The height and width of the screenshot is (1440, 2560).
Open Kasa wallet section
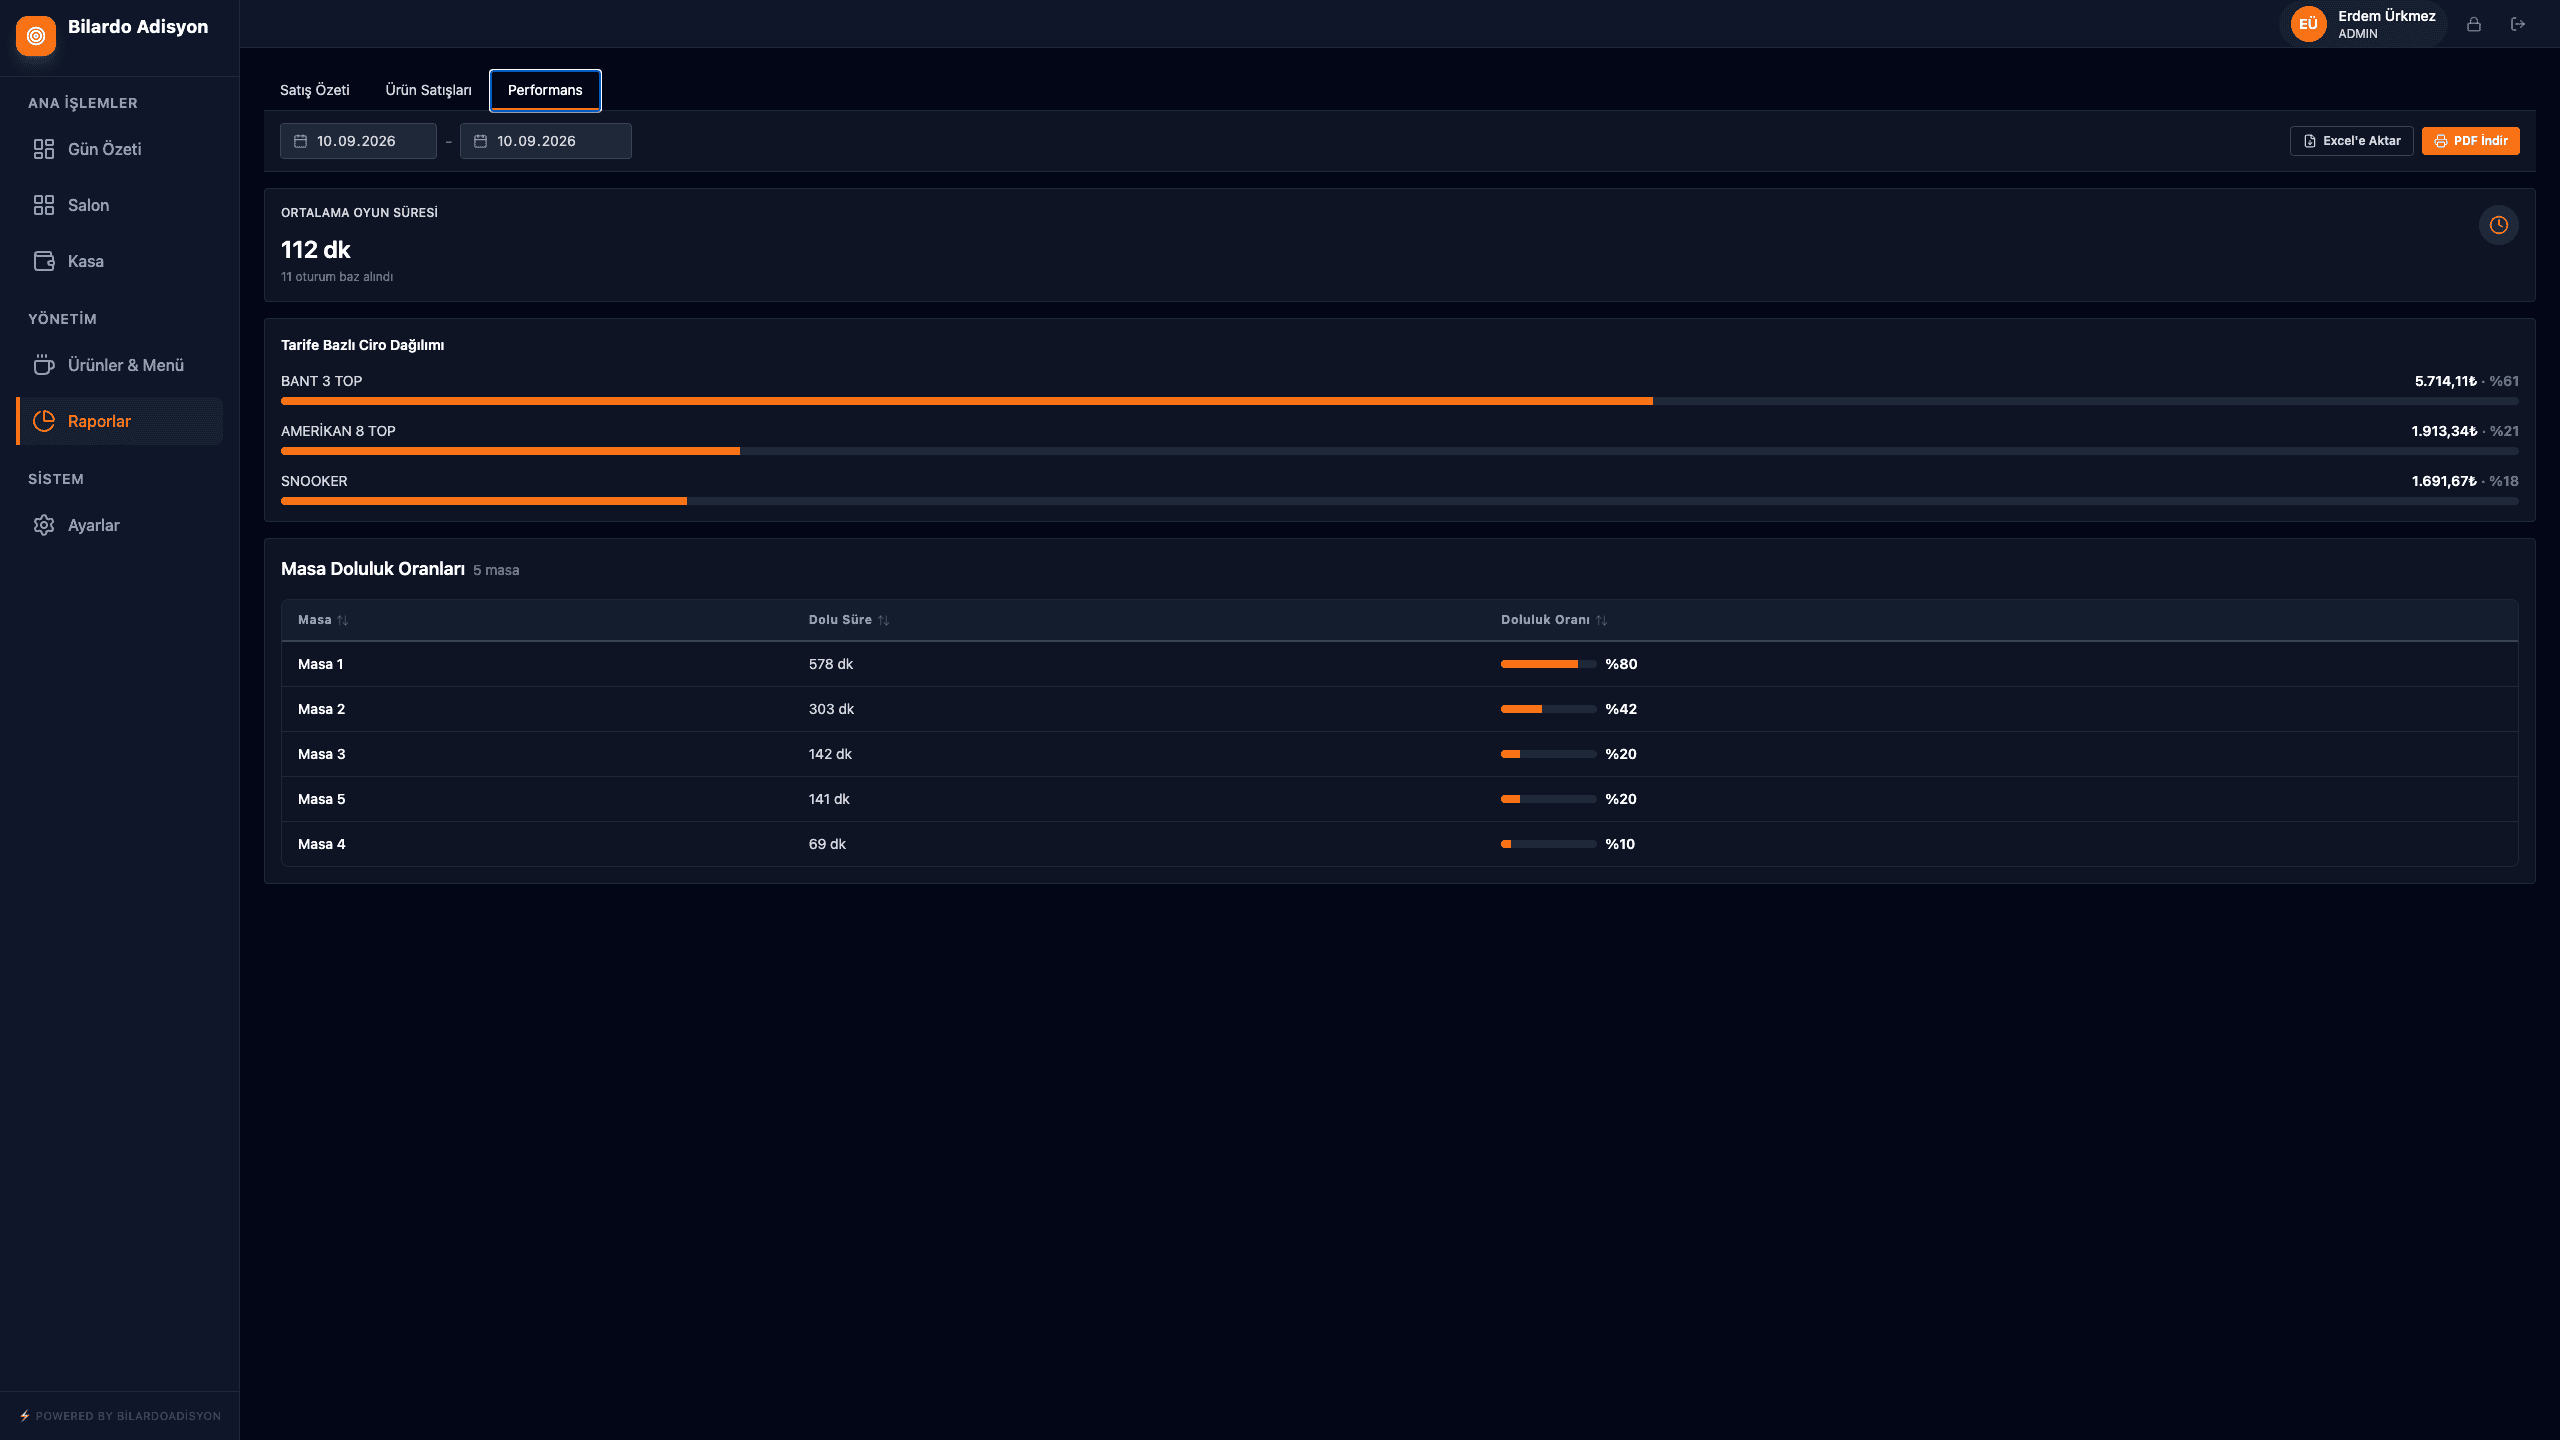[x=119, y=261]
